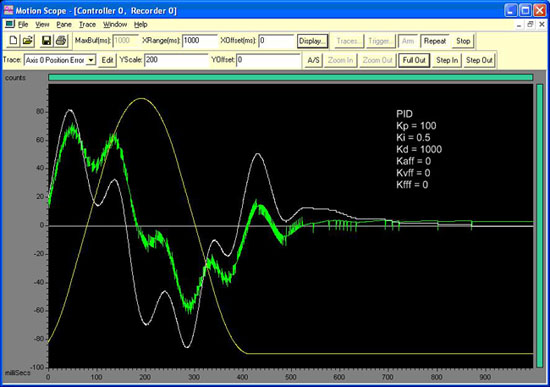Click the 'Kfff = 0' text annotation

pyautogui.click(x=412, y=185)
